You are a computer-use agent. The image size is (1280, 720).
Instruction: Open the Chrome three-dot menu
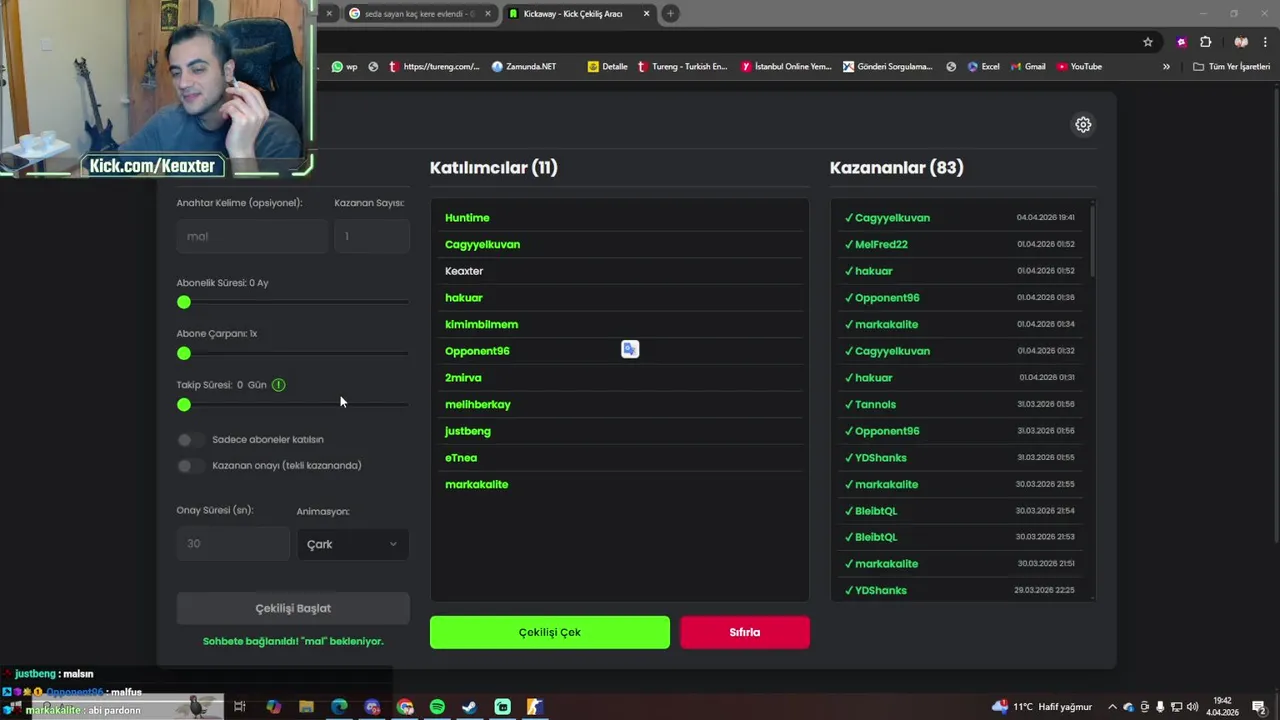1265,42
